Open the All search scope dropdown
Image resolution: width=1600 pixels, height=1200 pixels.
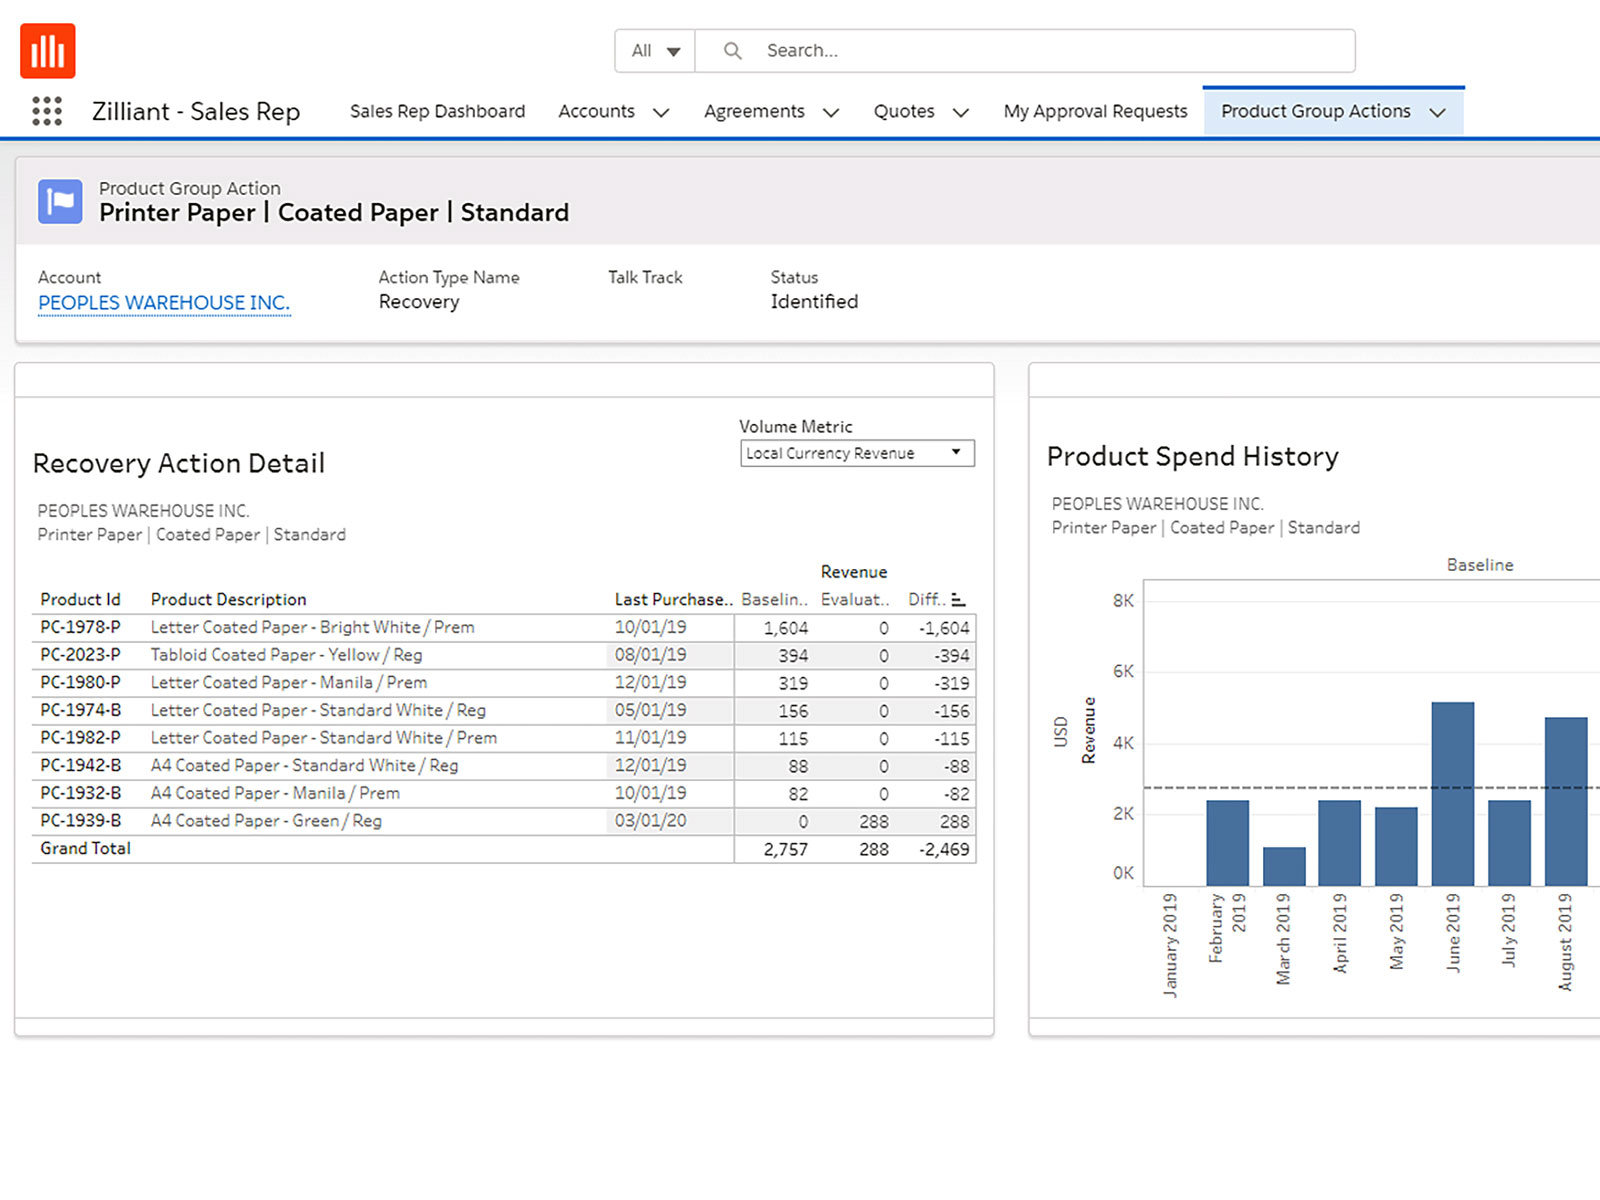point(655,51)
